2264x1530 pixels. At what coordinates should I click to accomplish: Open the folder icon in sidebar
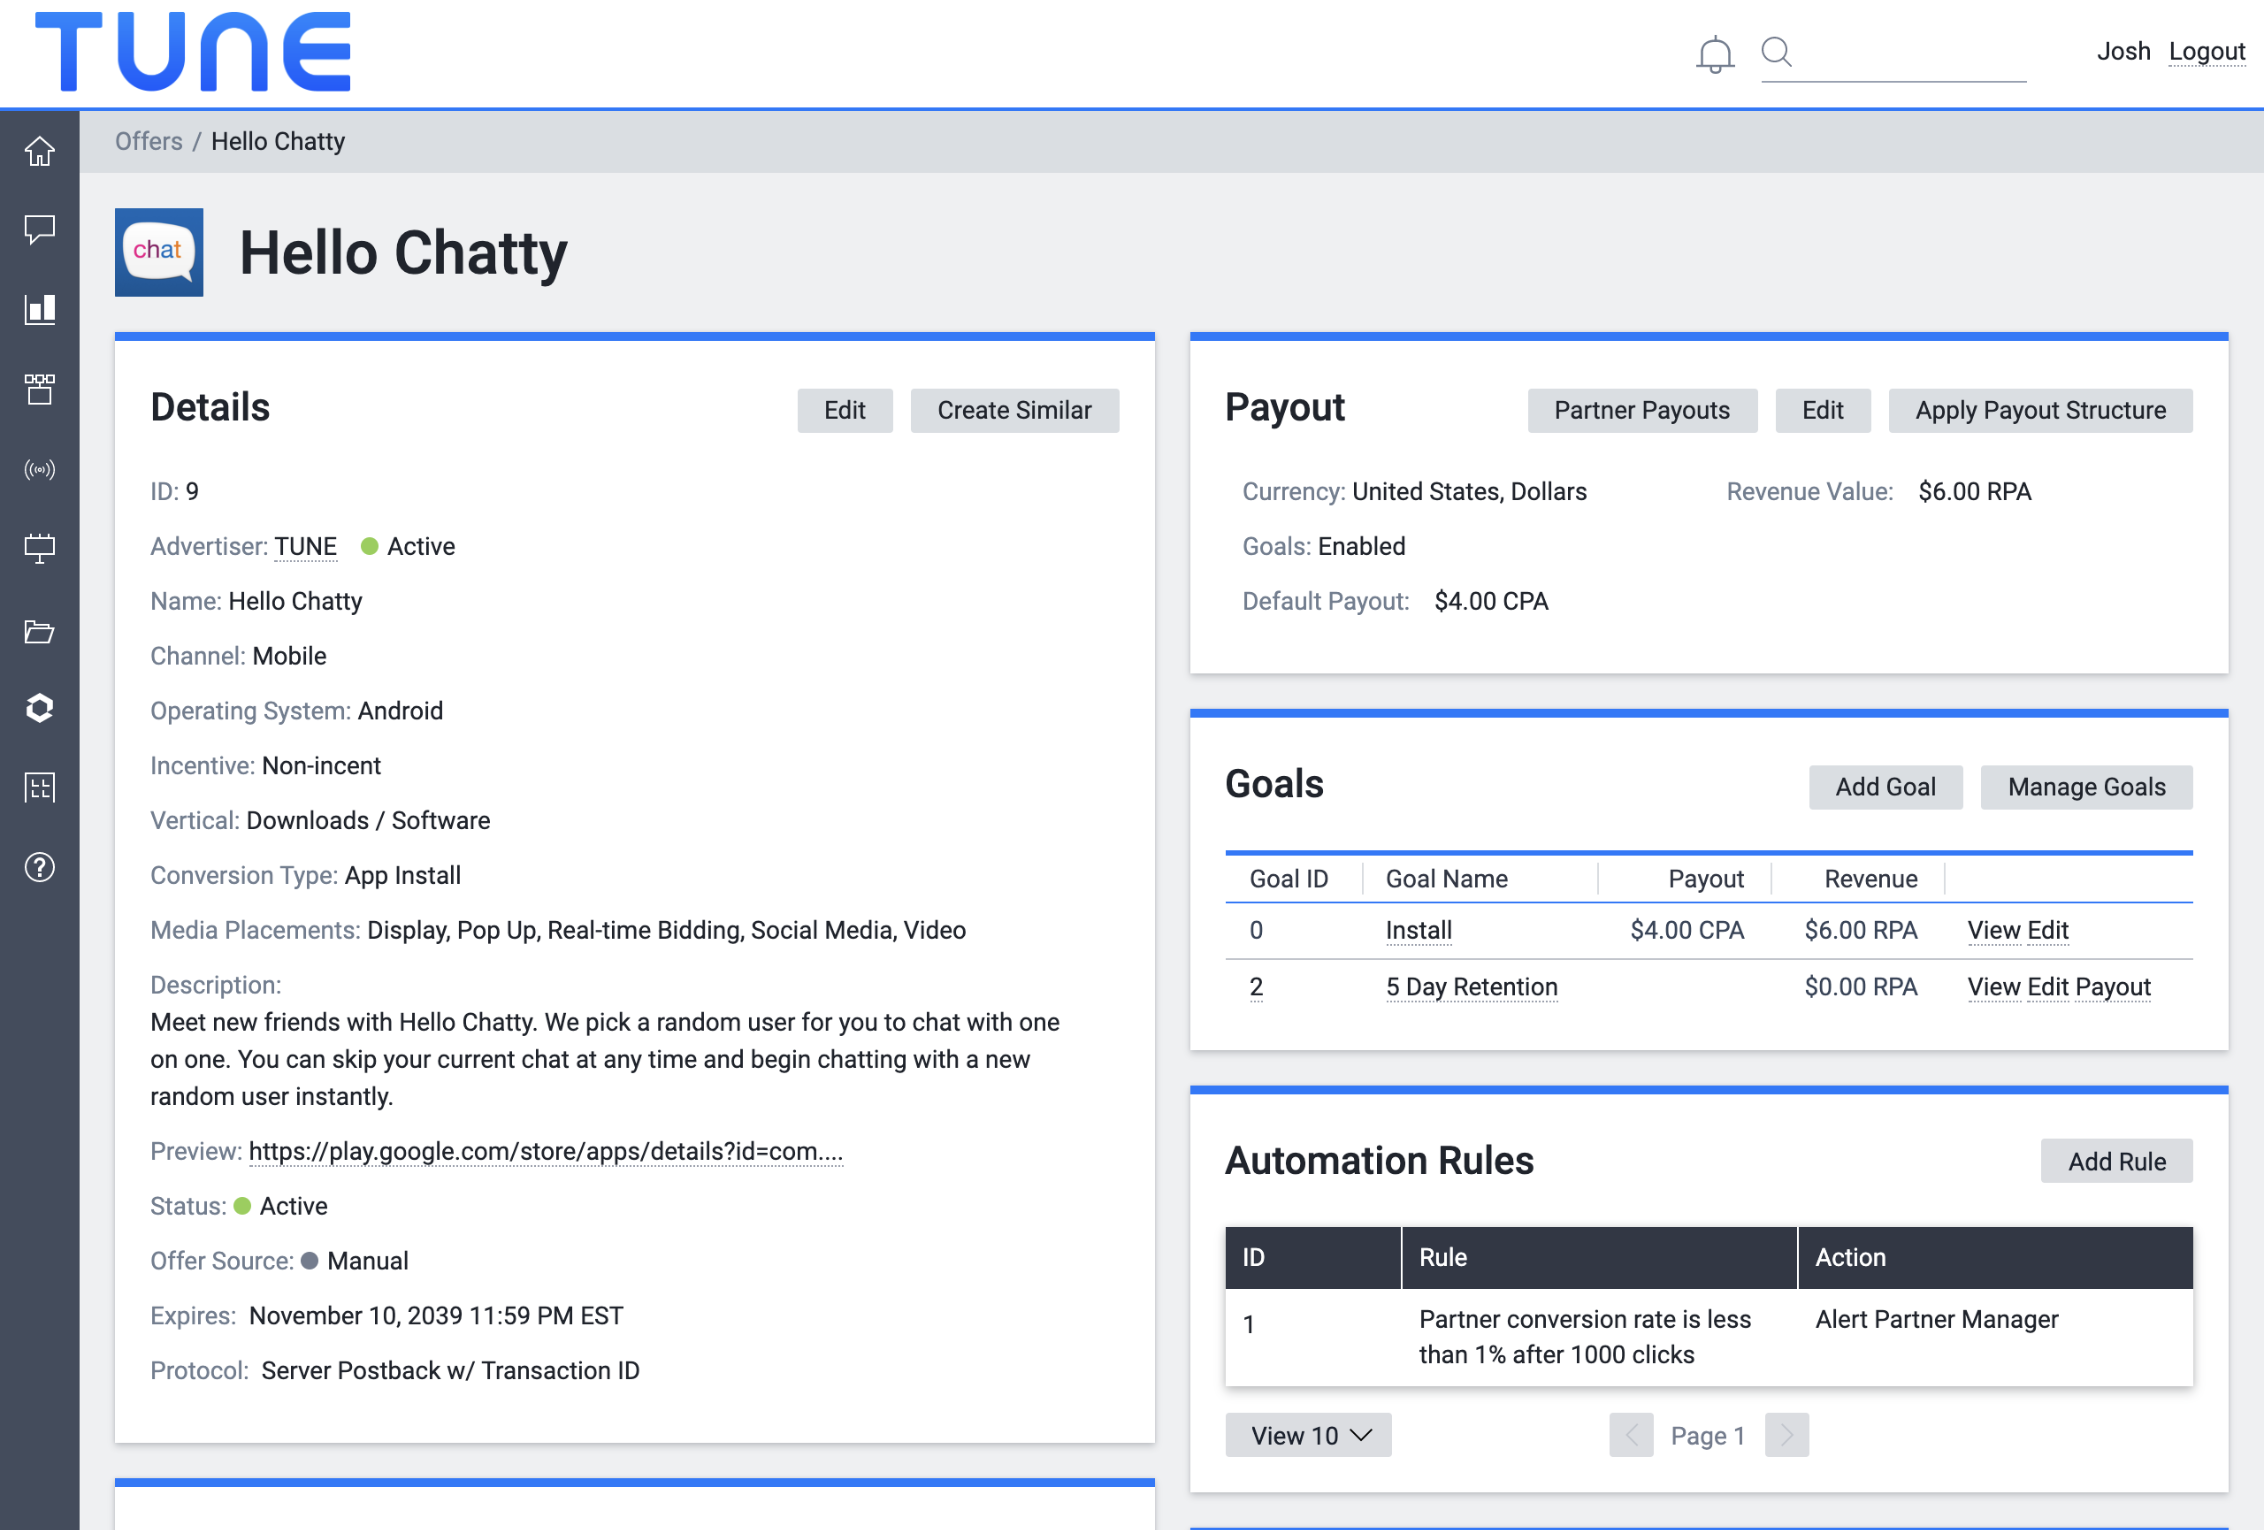click(x=40, y=631)
